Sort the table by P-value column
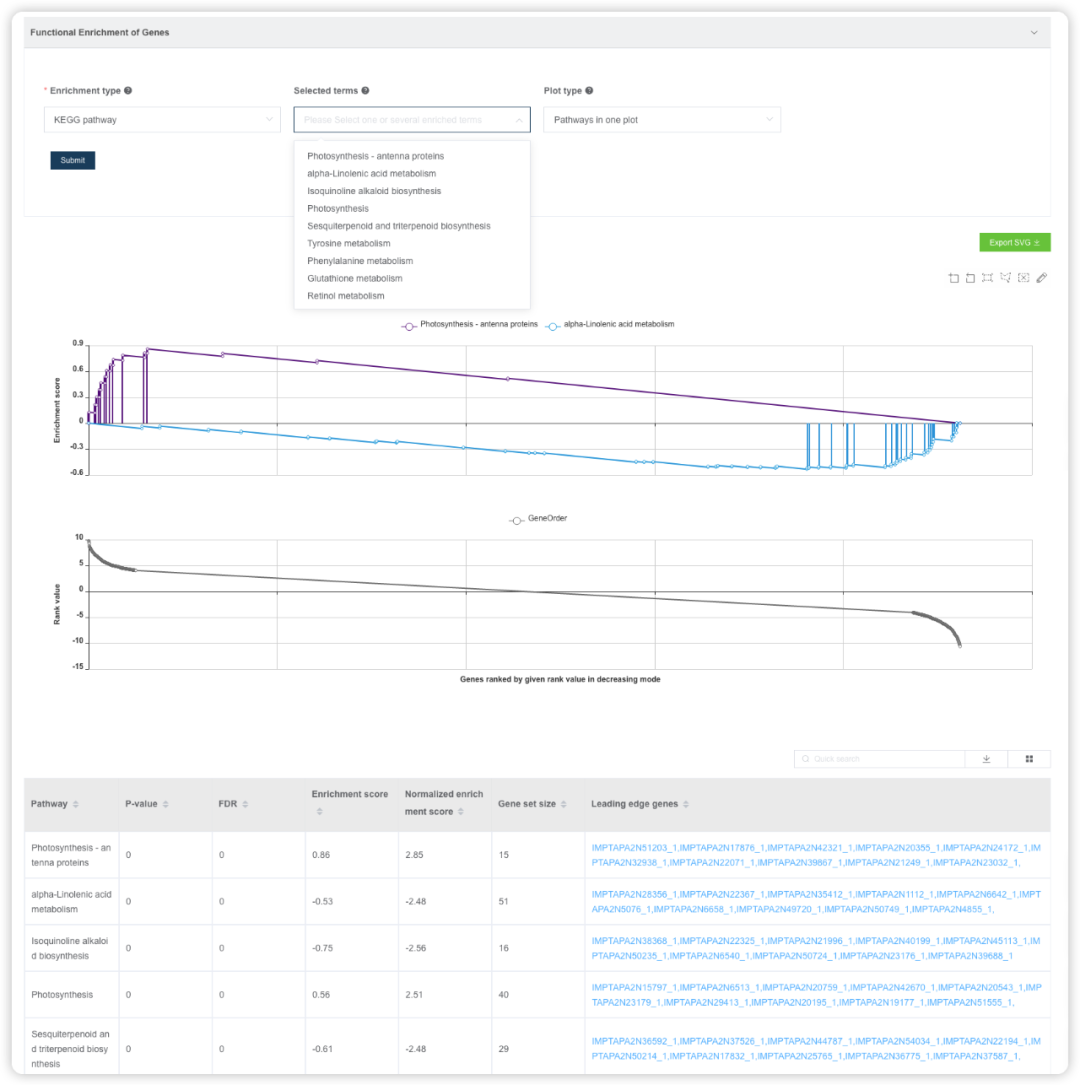This screenshot has height=1085, width=1080. [165, 805]
